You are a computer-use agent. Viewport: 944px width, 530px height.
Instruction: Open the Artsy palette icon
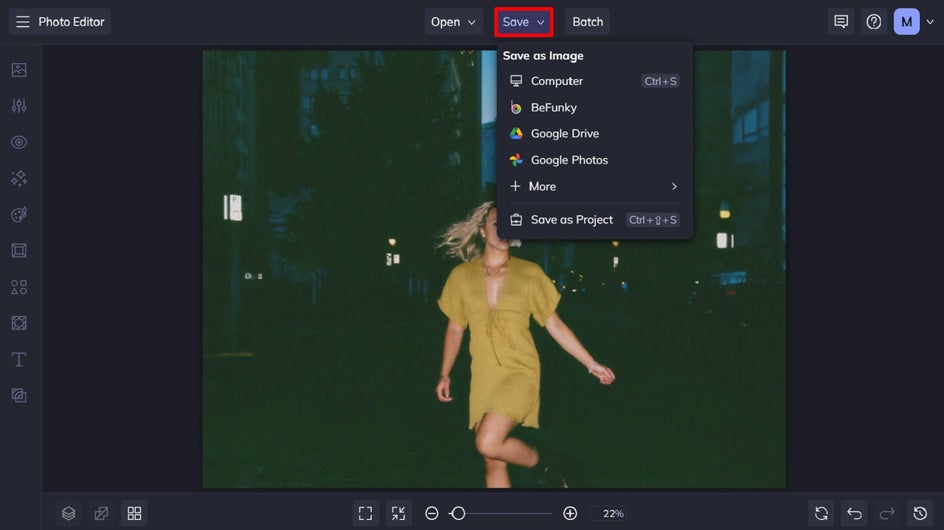point(19,214)
